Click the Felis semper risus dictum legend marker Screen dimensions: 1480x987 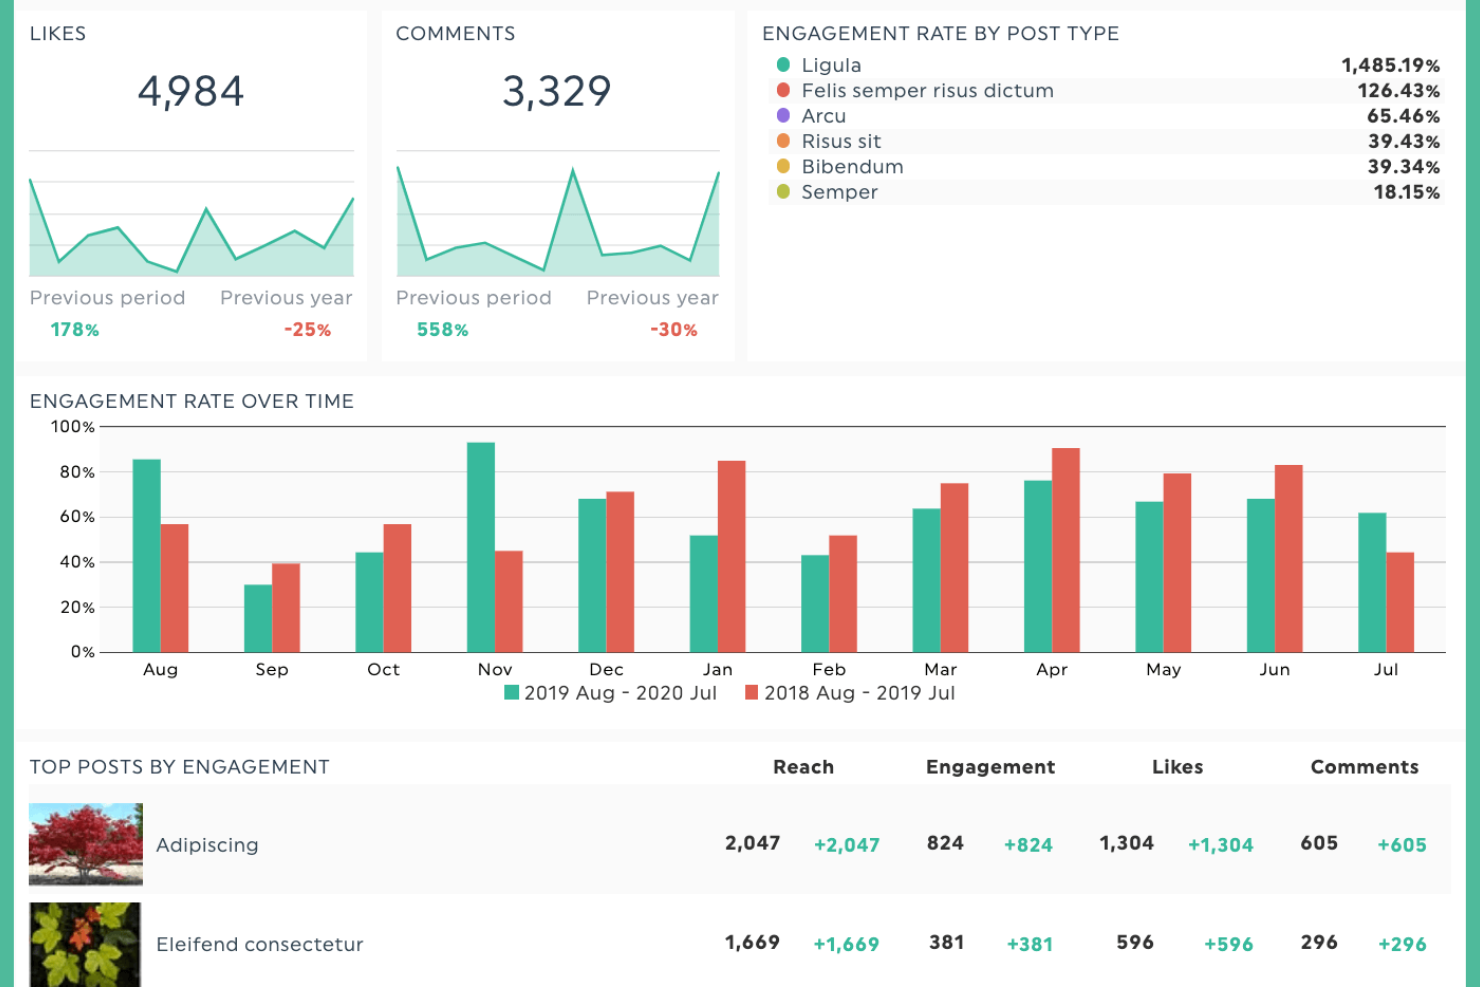pos(782,90)
